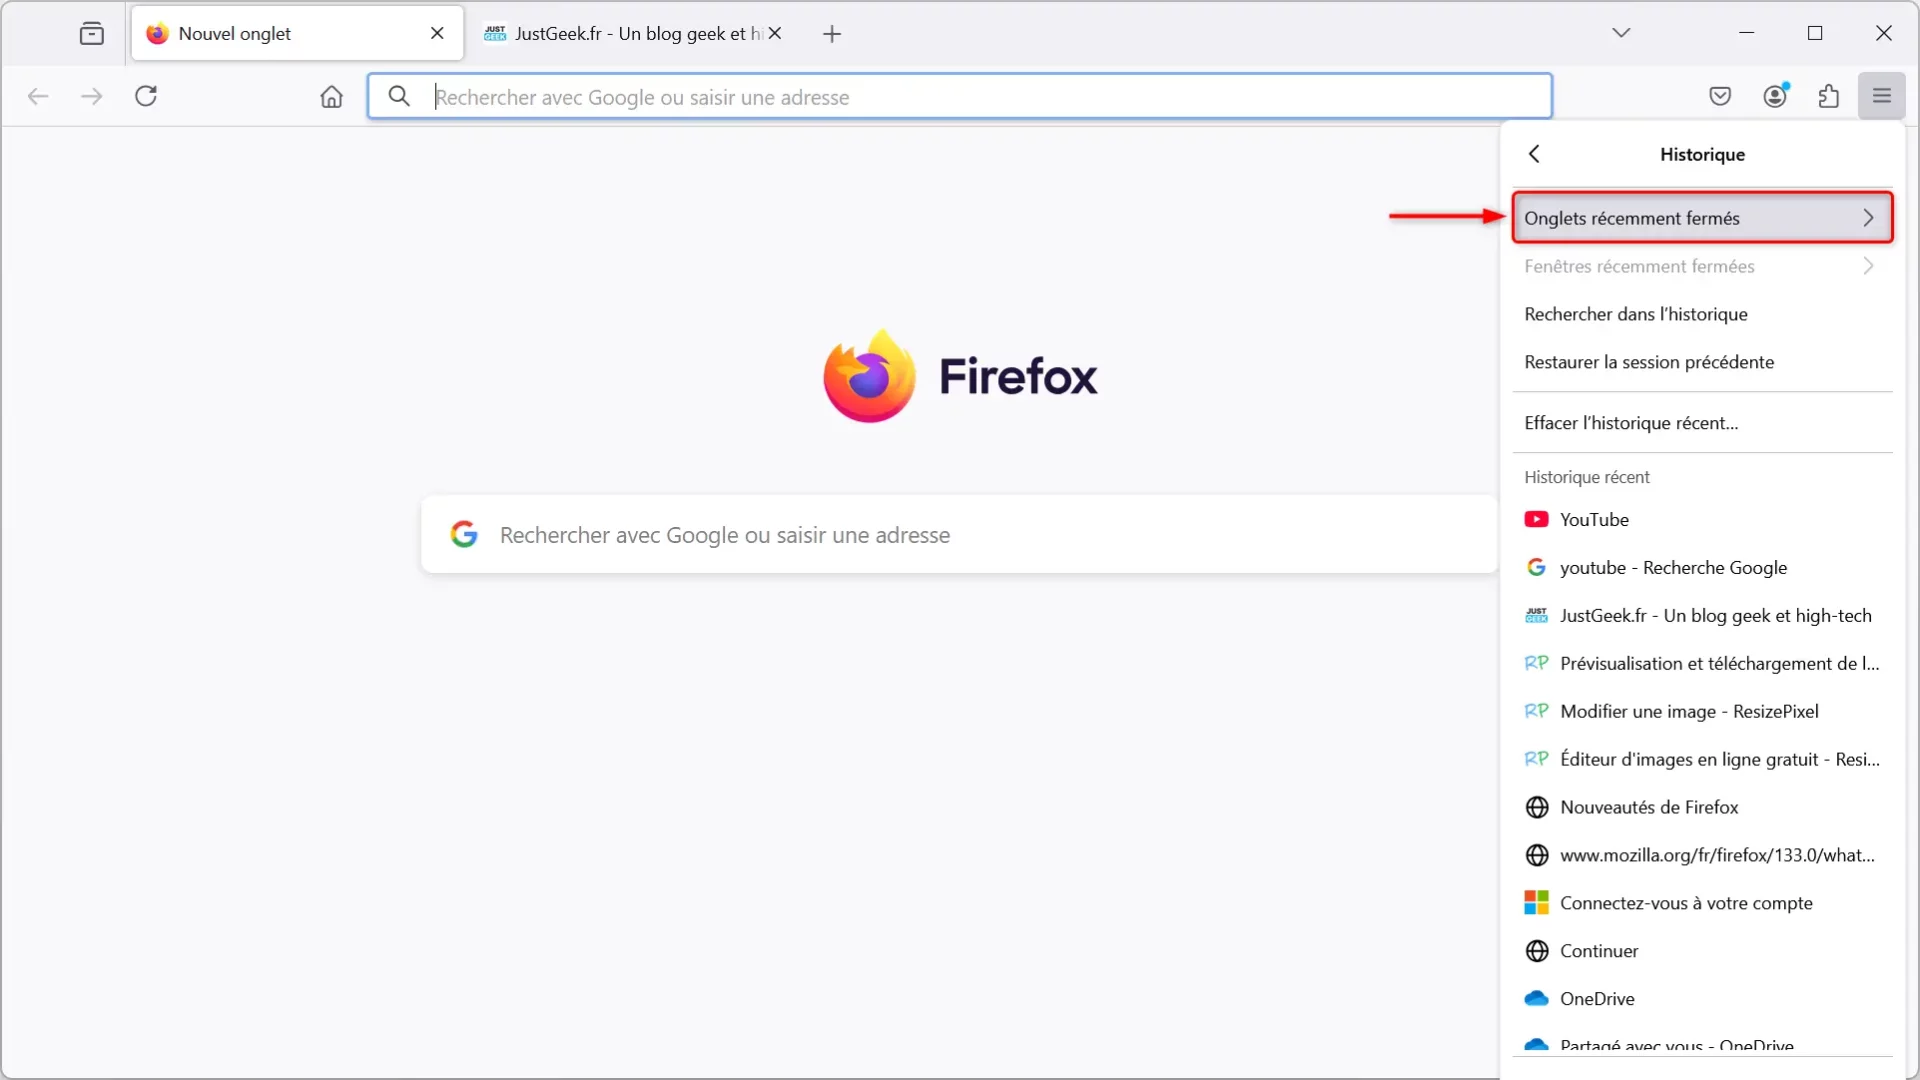
Task: Open OneDrive history entry
Action: tap(1702, 999)
